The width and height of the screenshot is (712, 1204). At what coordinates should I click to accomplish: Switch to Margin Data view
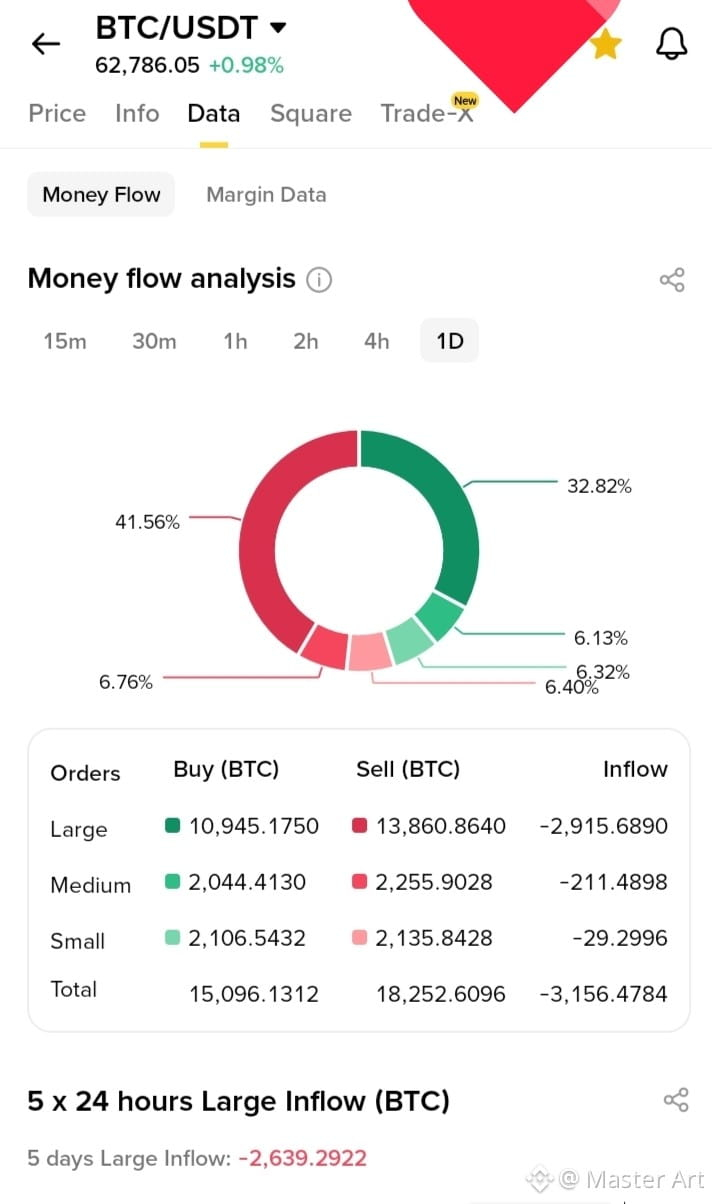[x=266, y=195]
